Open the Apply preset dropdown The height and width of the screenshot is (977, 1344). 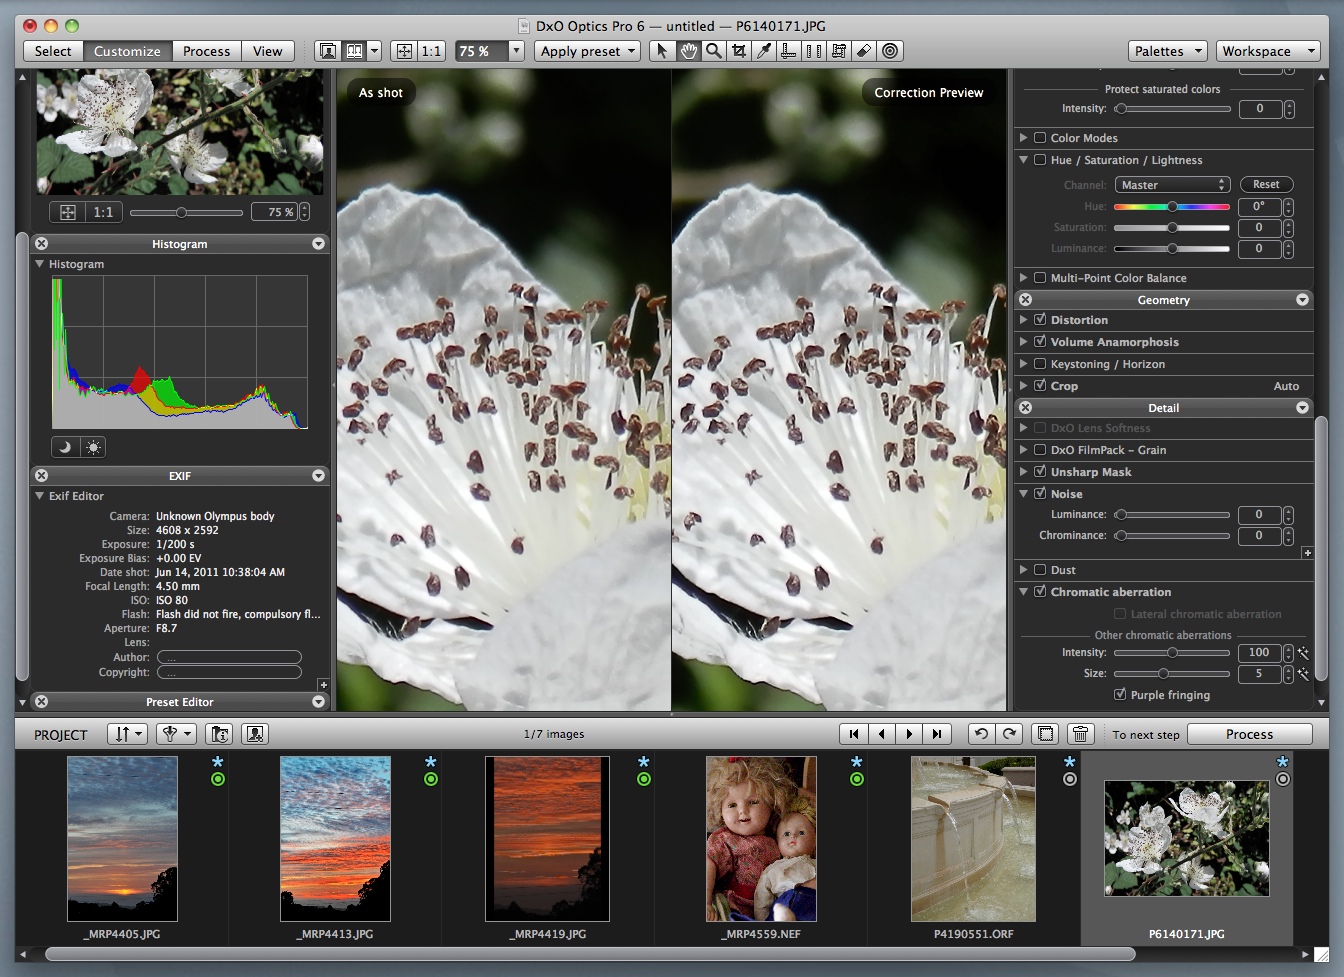[x=588, y=51]
